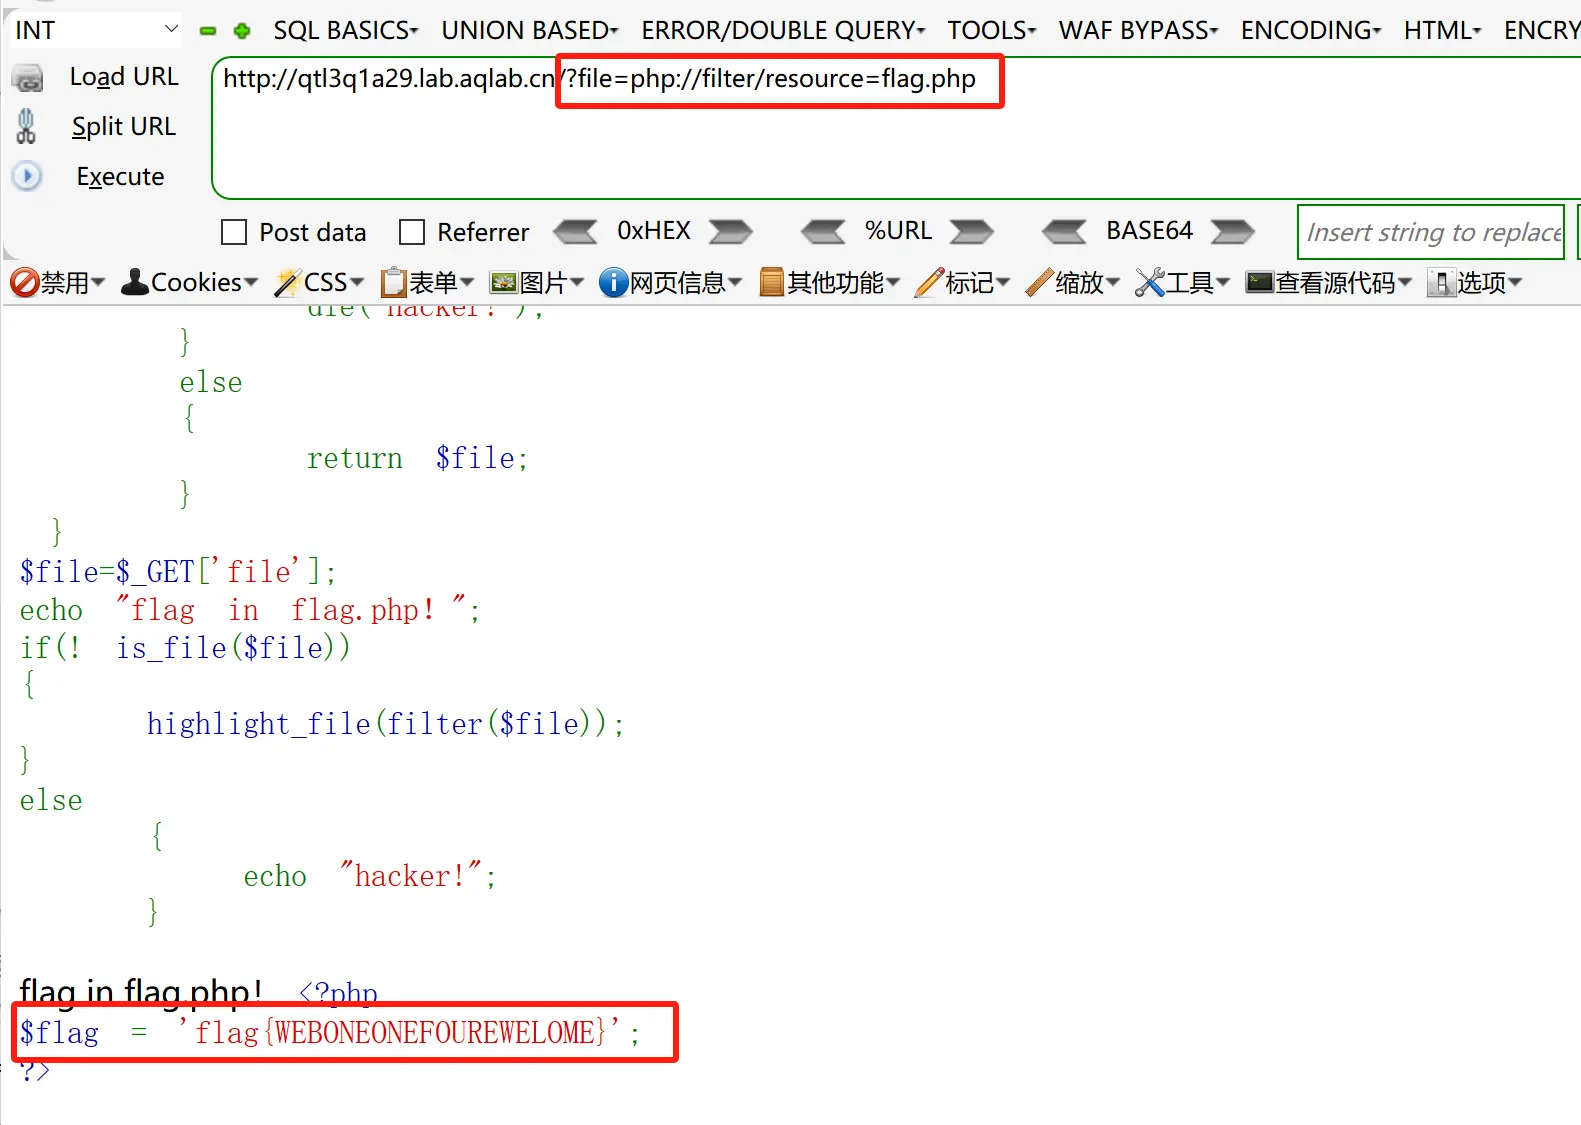The image size is (1581, 1125).
Task: Toggle the Referrer checkbox
Action: click(x=412, y=233)
